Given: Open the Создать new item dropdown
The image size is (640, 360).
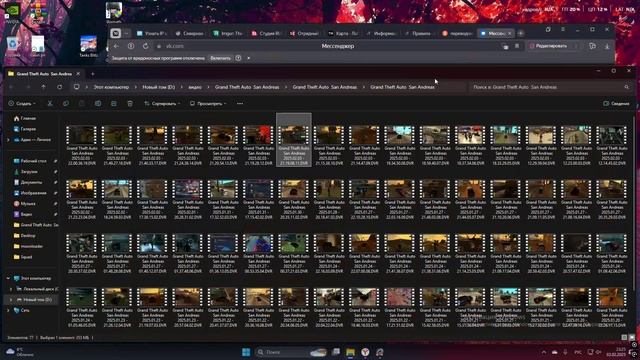Looking at the screenshot, I should pos(22,104).
